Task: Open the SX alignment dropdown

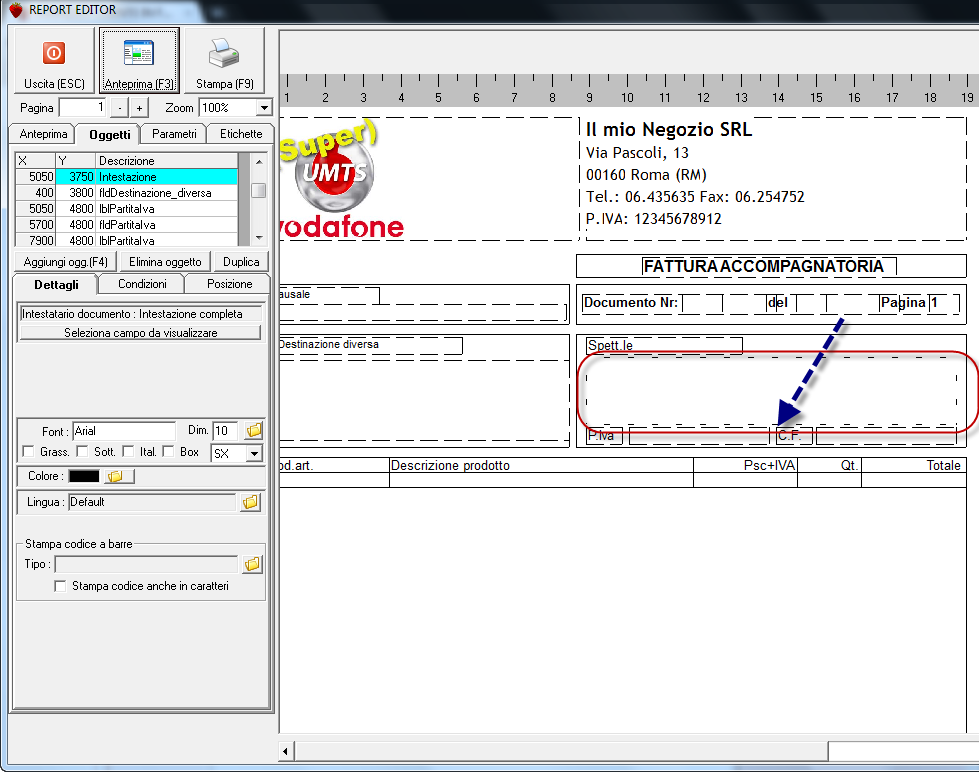Action: point(253,453)
